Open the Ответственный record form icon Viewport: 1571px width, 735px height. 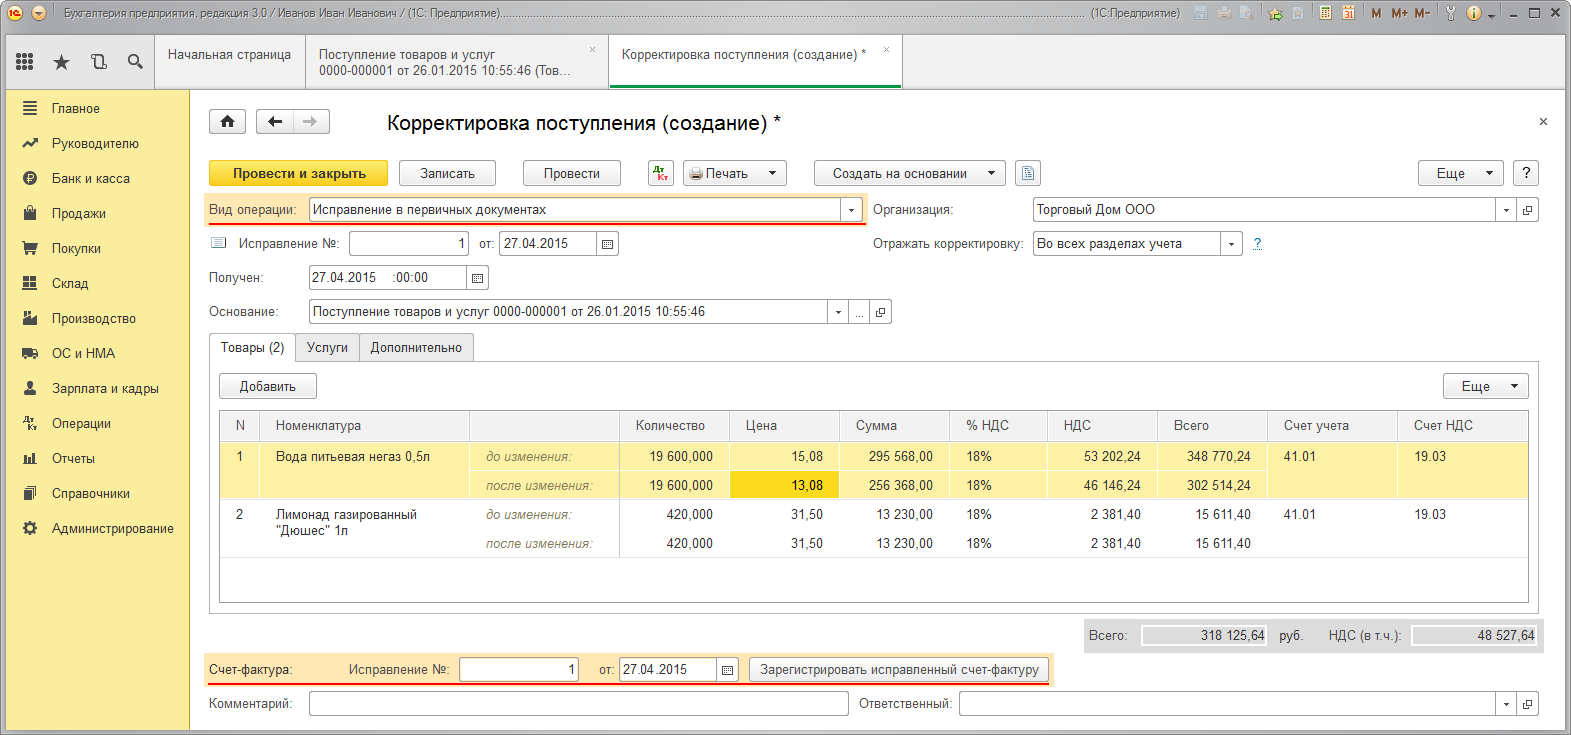pyautogui.click(x=1527, y=704)
